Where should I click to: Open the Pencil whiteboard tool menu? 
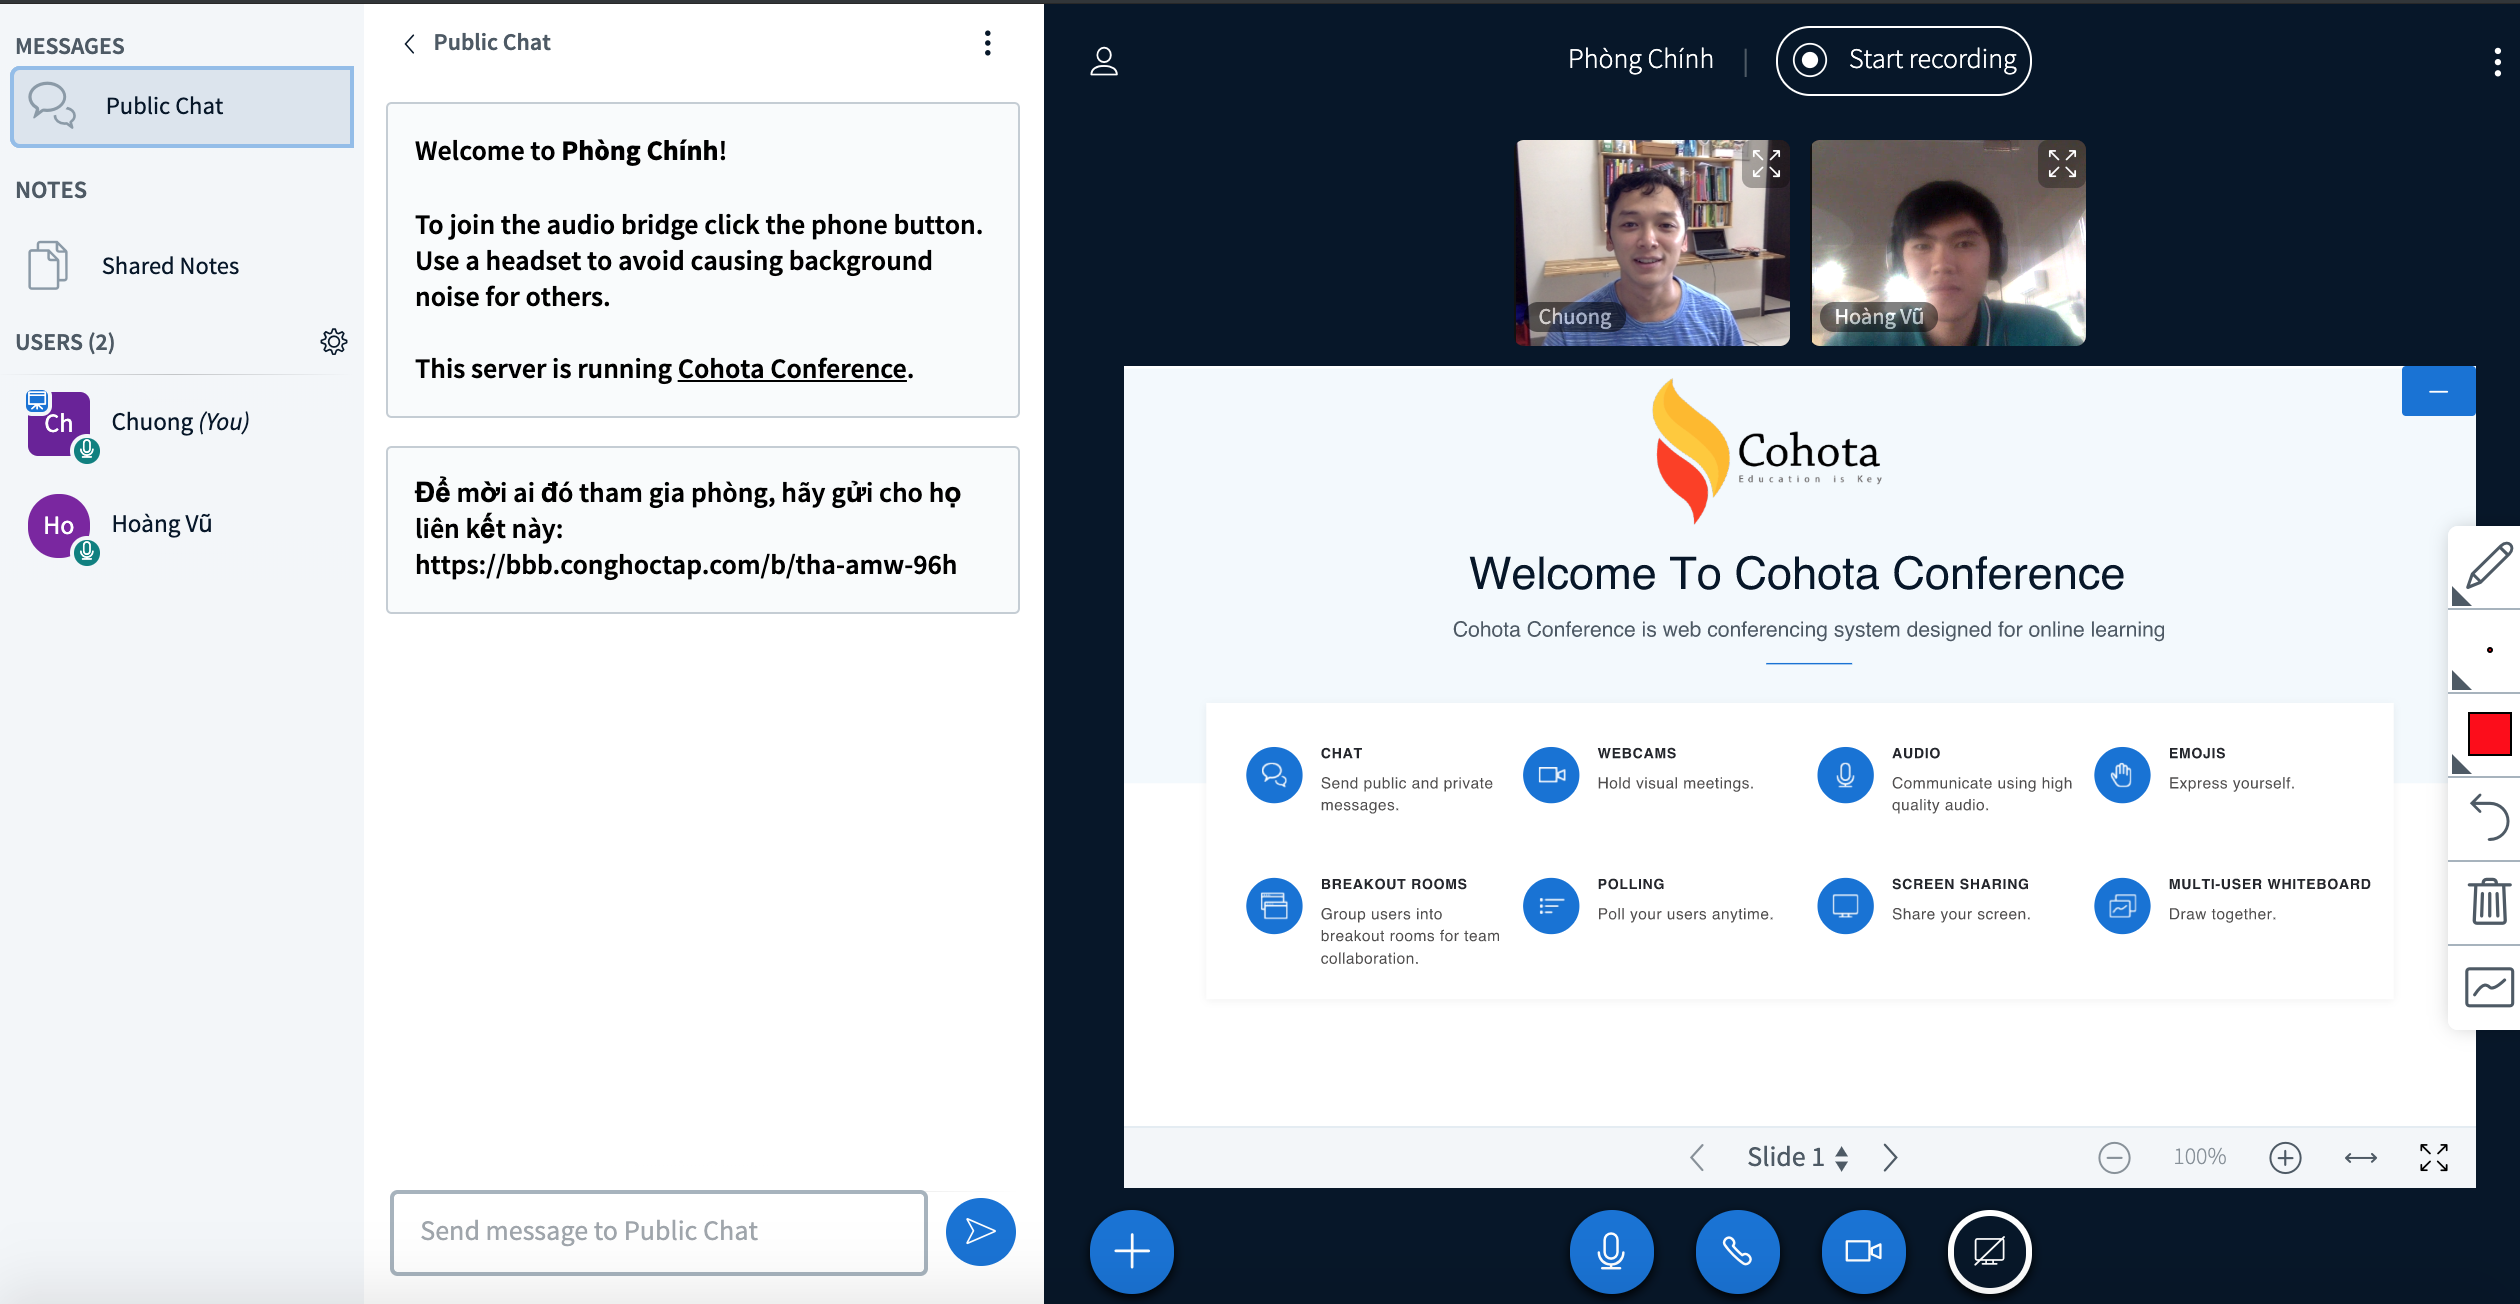pyautogui.click(x=2488, y=568)
